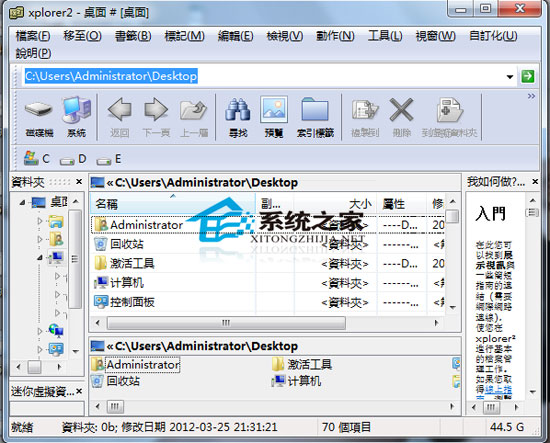Screen dimensions: 550x443
Task: Open 自訂化(U) menu
Action: point(493,36)
